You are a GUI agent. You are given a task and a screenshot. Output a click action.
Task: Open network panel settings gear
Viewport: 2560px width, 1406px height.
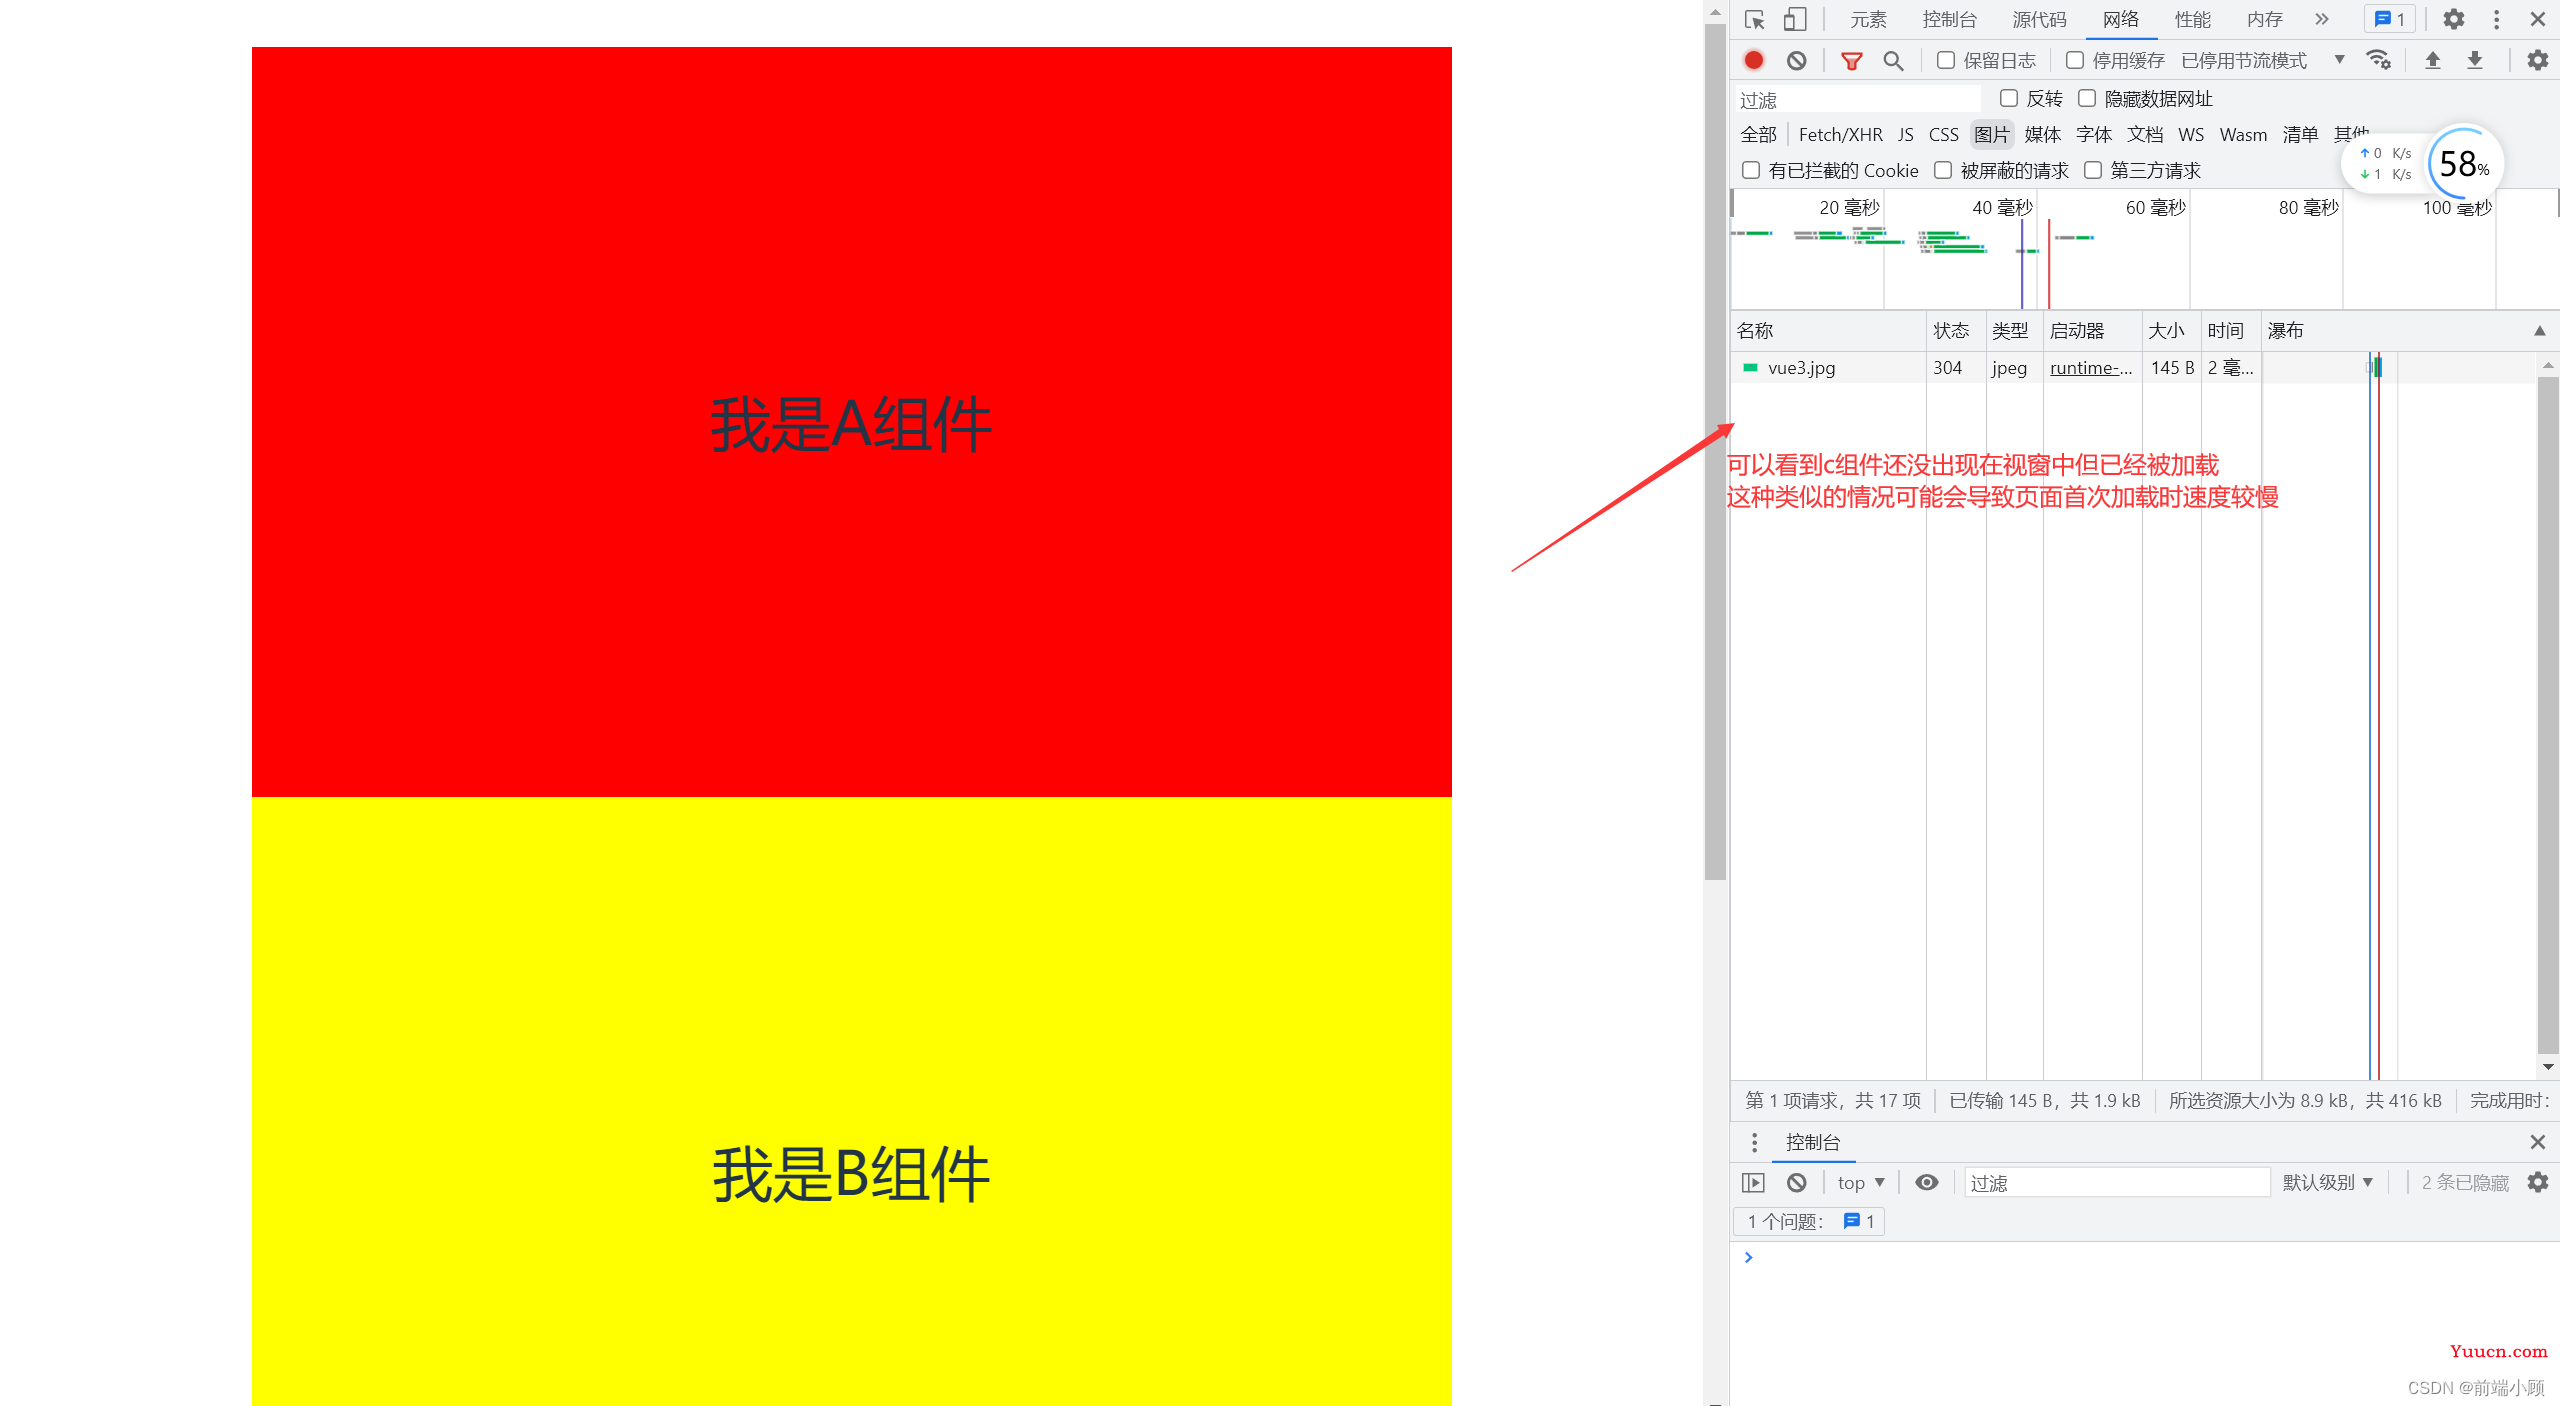coord(2538,60)
